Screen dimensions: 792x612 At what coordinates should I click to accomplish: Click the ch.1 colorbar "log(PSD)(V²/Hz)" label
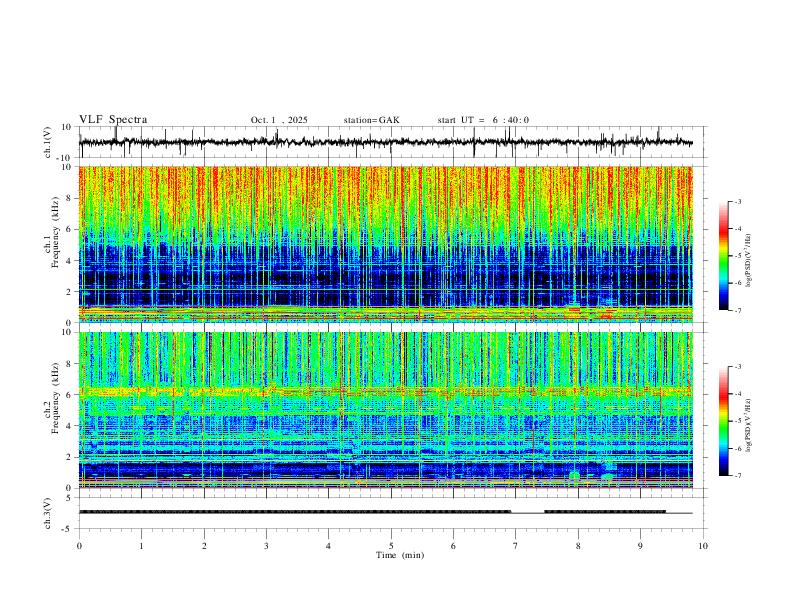point(748,261)
